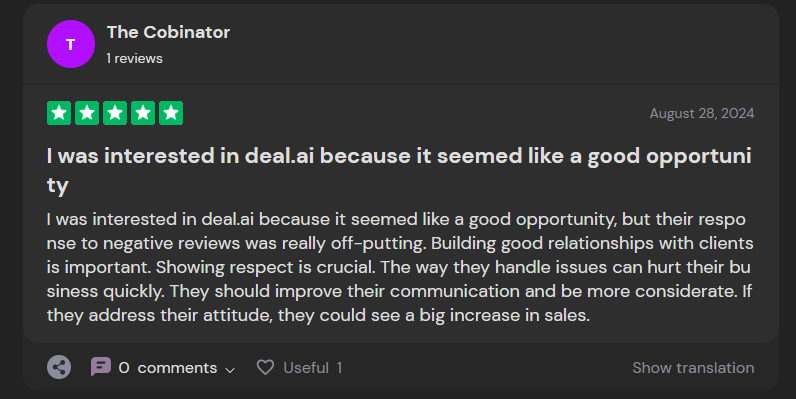Open the review title about deal.ai opportunity

point(399,170)
